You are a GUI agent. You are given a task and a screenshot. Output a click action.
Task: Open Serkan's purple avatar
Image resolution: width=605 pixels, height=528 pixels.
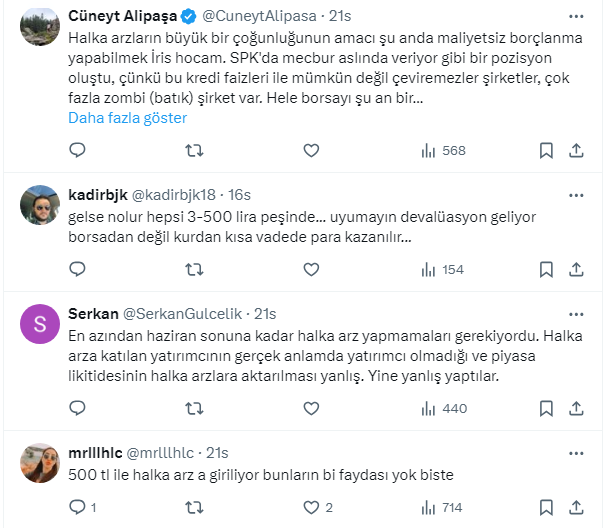(40, 324)
